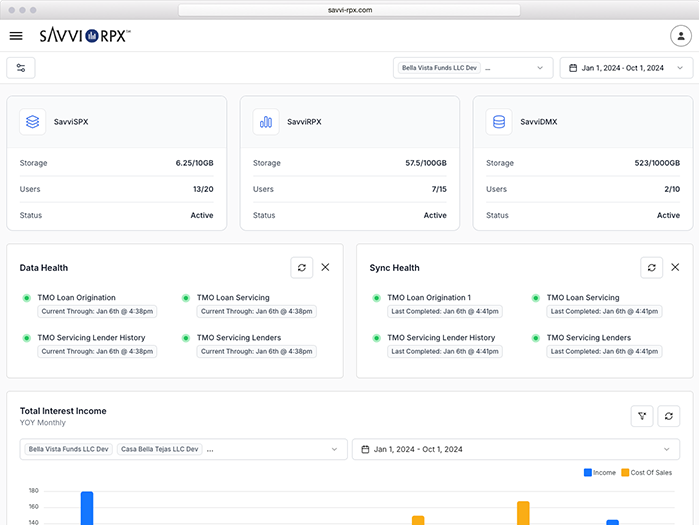
Task: Open the Total Interest Income filter funnel
Action: [x=642, y=416]
